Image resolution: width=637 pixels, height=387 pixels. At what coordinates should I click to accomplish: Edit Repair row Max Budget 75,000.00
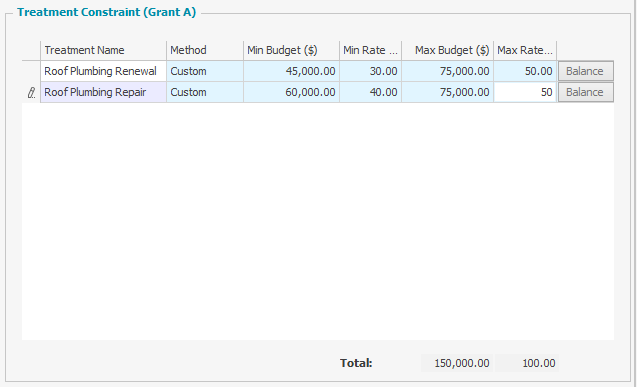448,92
